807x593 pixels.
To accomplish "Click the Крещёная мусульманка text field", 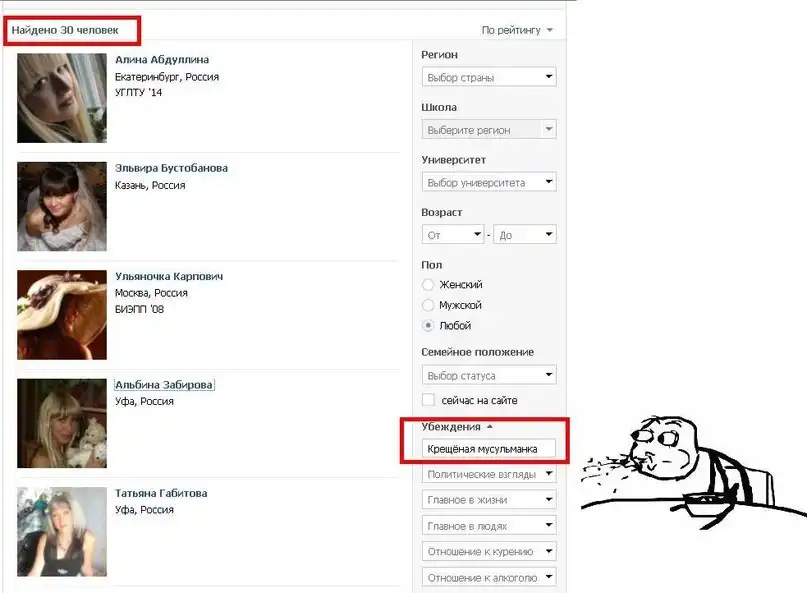I will (488, 449).
